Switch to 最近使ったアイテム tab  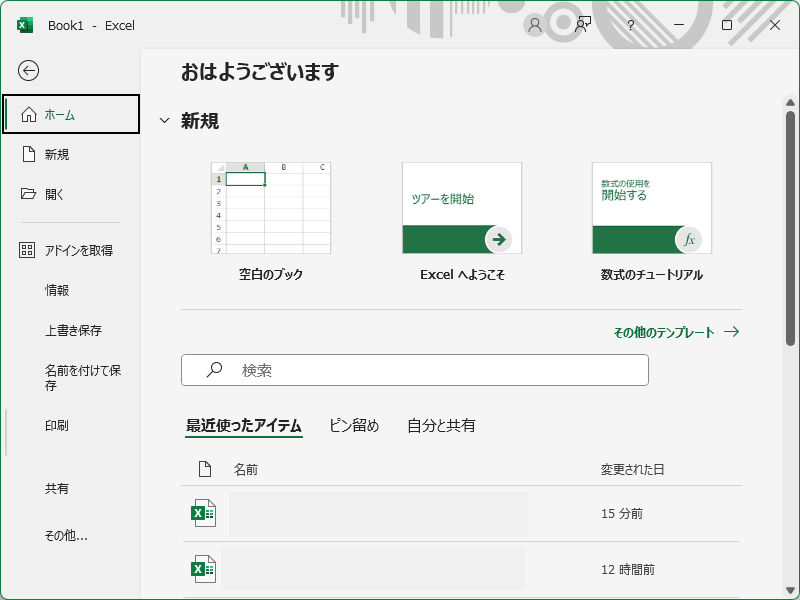coord(244,426)
